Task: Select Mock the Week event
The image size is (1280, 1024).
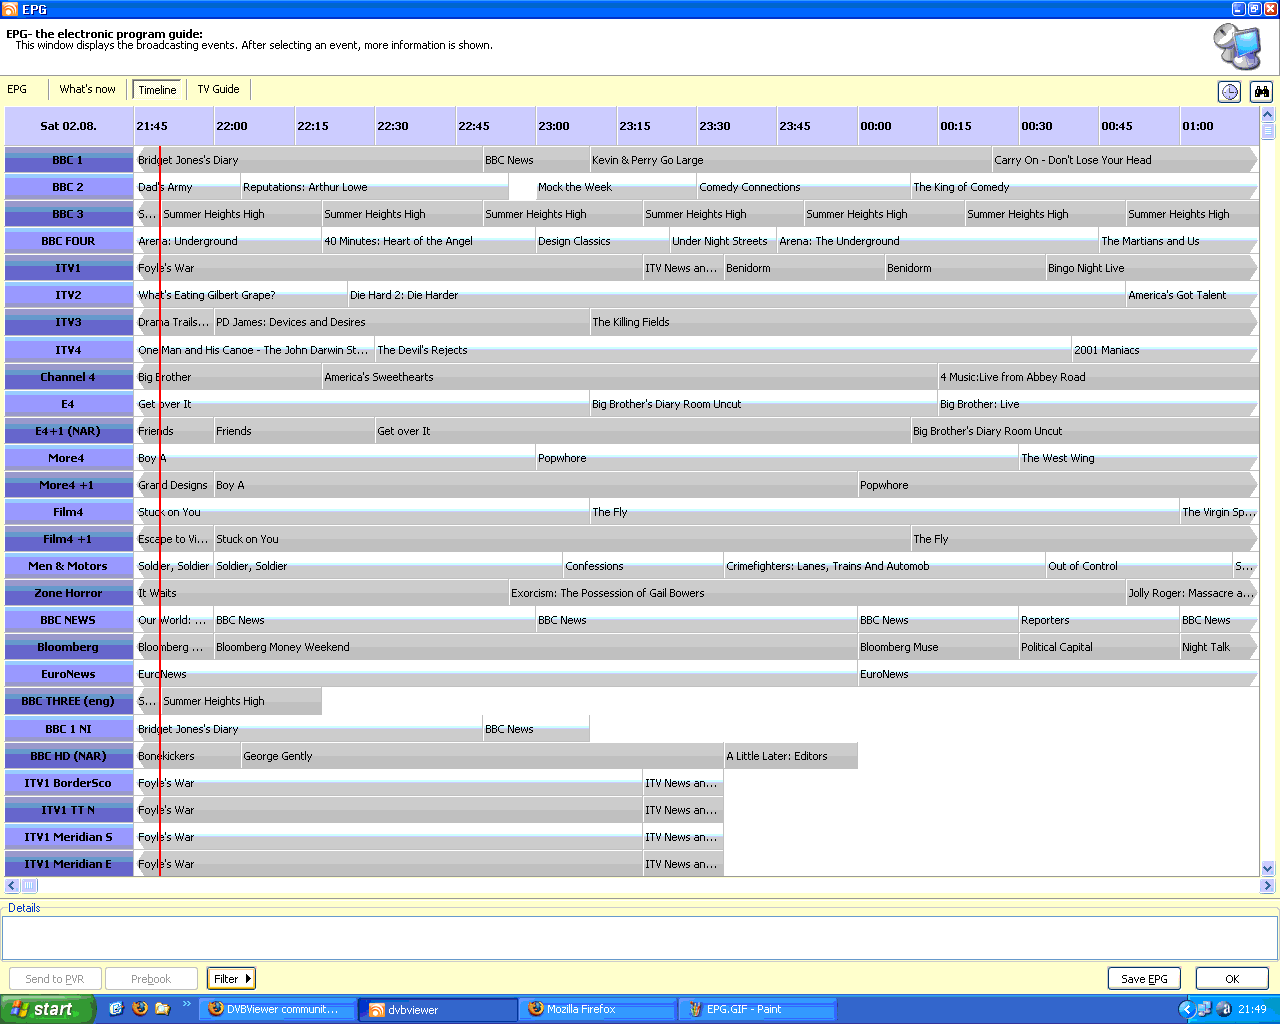Action: (x=616, y=187)
